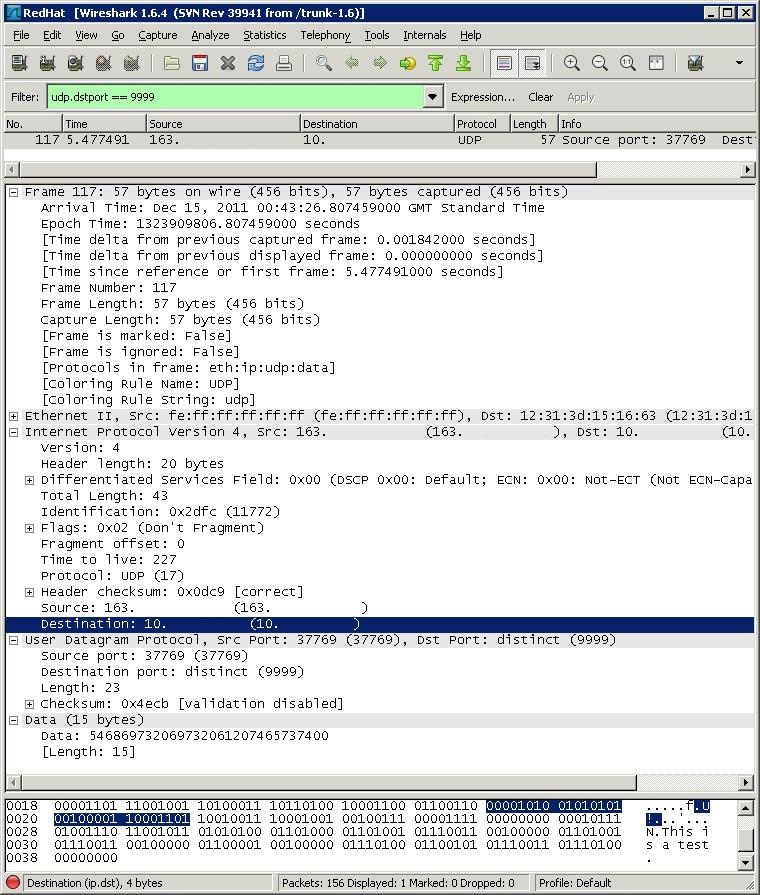Start a new live capture

tap(75, 63)
